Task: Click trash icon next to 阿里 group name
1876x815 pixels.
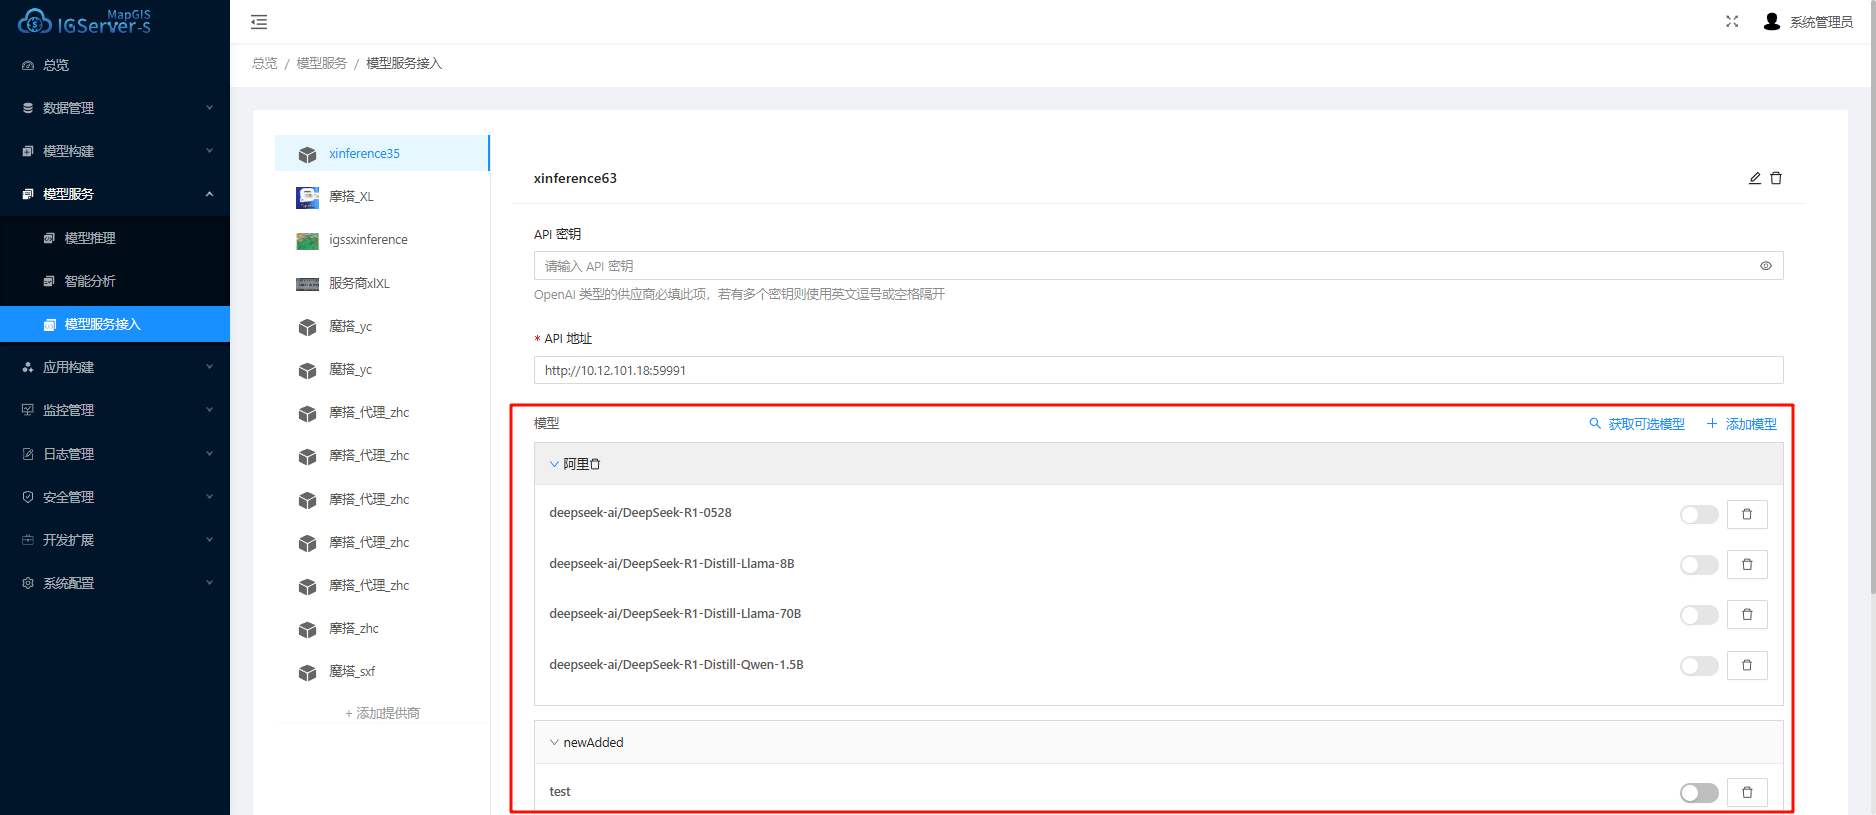Action: pos(596,464)
